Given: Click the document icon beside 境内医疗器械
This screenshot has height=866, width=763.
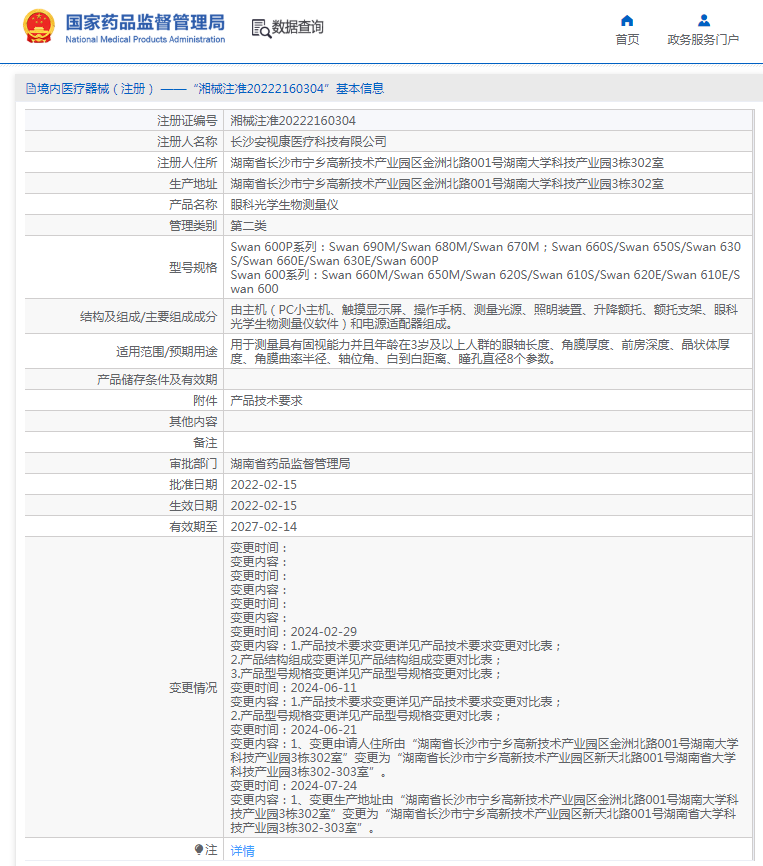Looking at the screenshot, I should pos(31,88).
